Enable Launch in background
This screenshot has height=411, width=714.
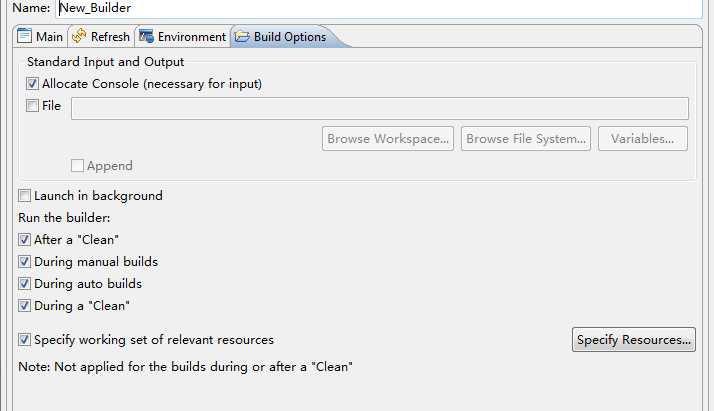[25, 196]
